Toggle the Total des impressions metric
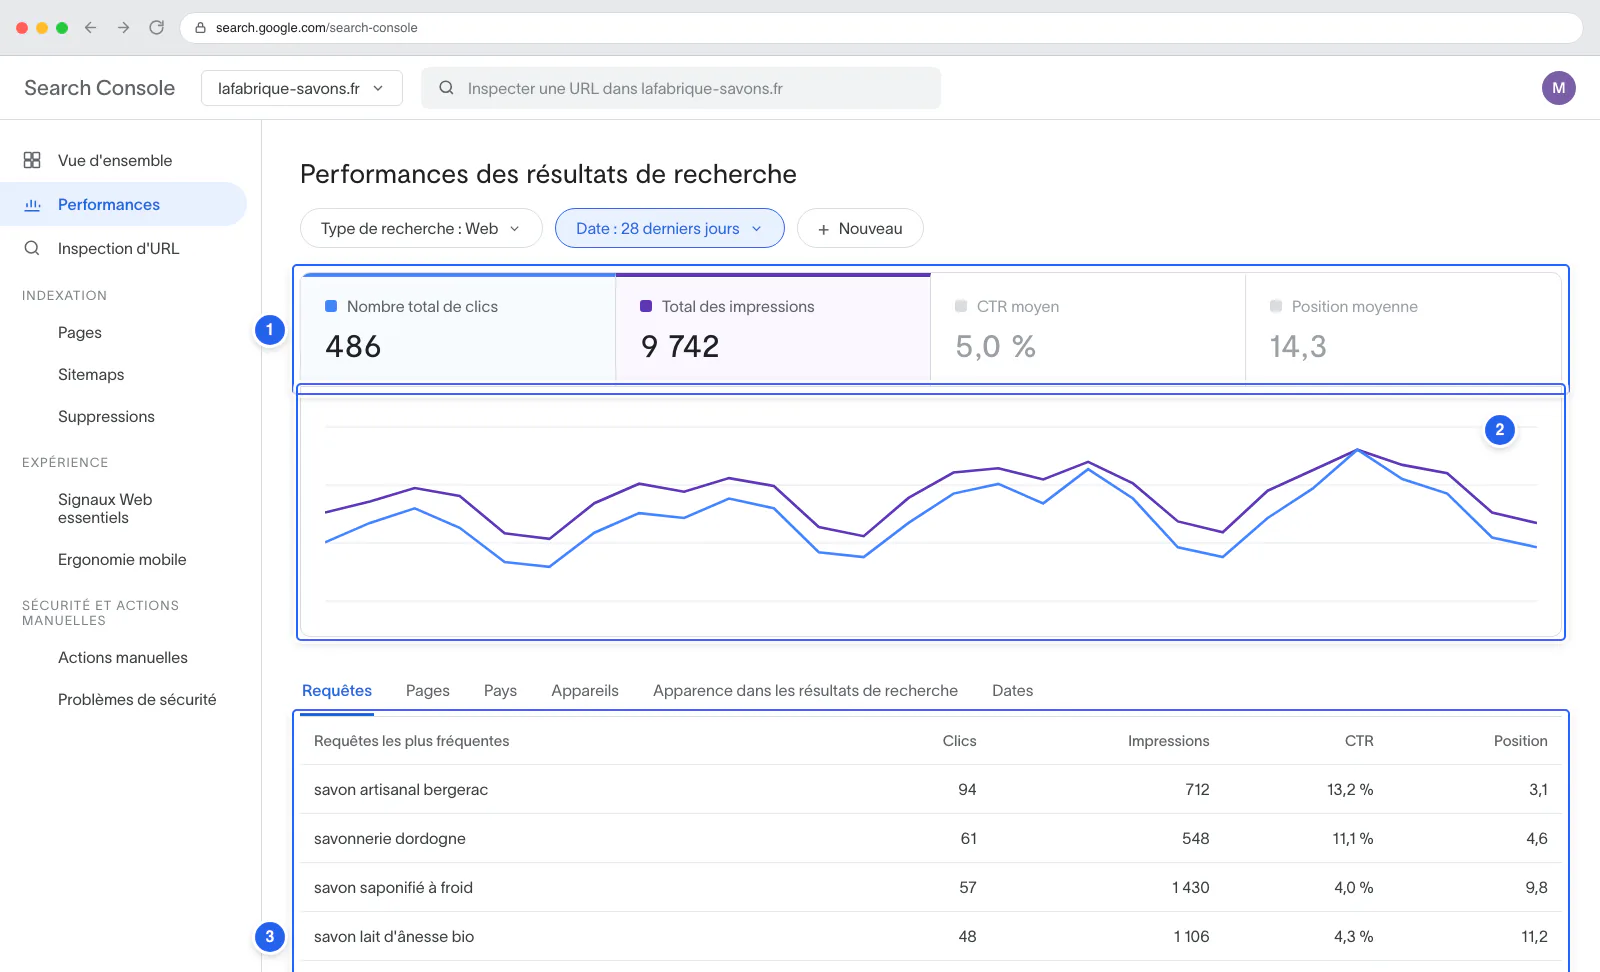This screenshot has height=972, width=1600. pos(773,328)
